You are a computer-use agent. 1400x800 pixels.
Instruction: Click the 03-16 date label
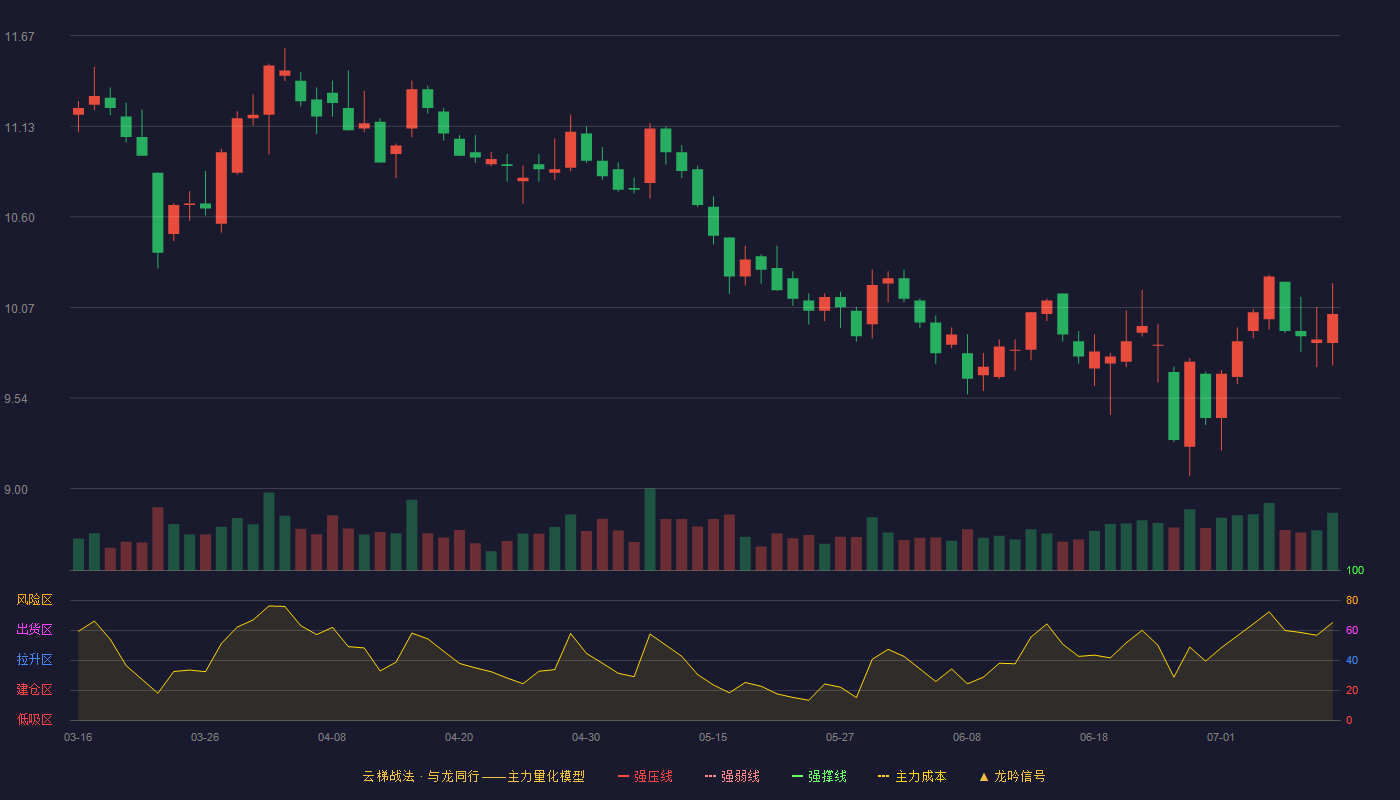[x=78, y=737]
